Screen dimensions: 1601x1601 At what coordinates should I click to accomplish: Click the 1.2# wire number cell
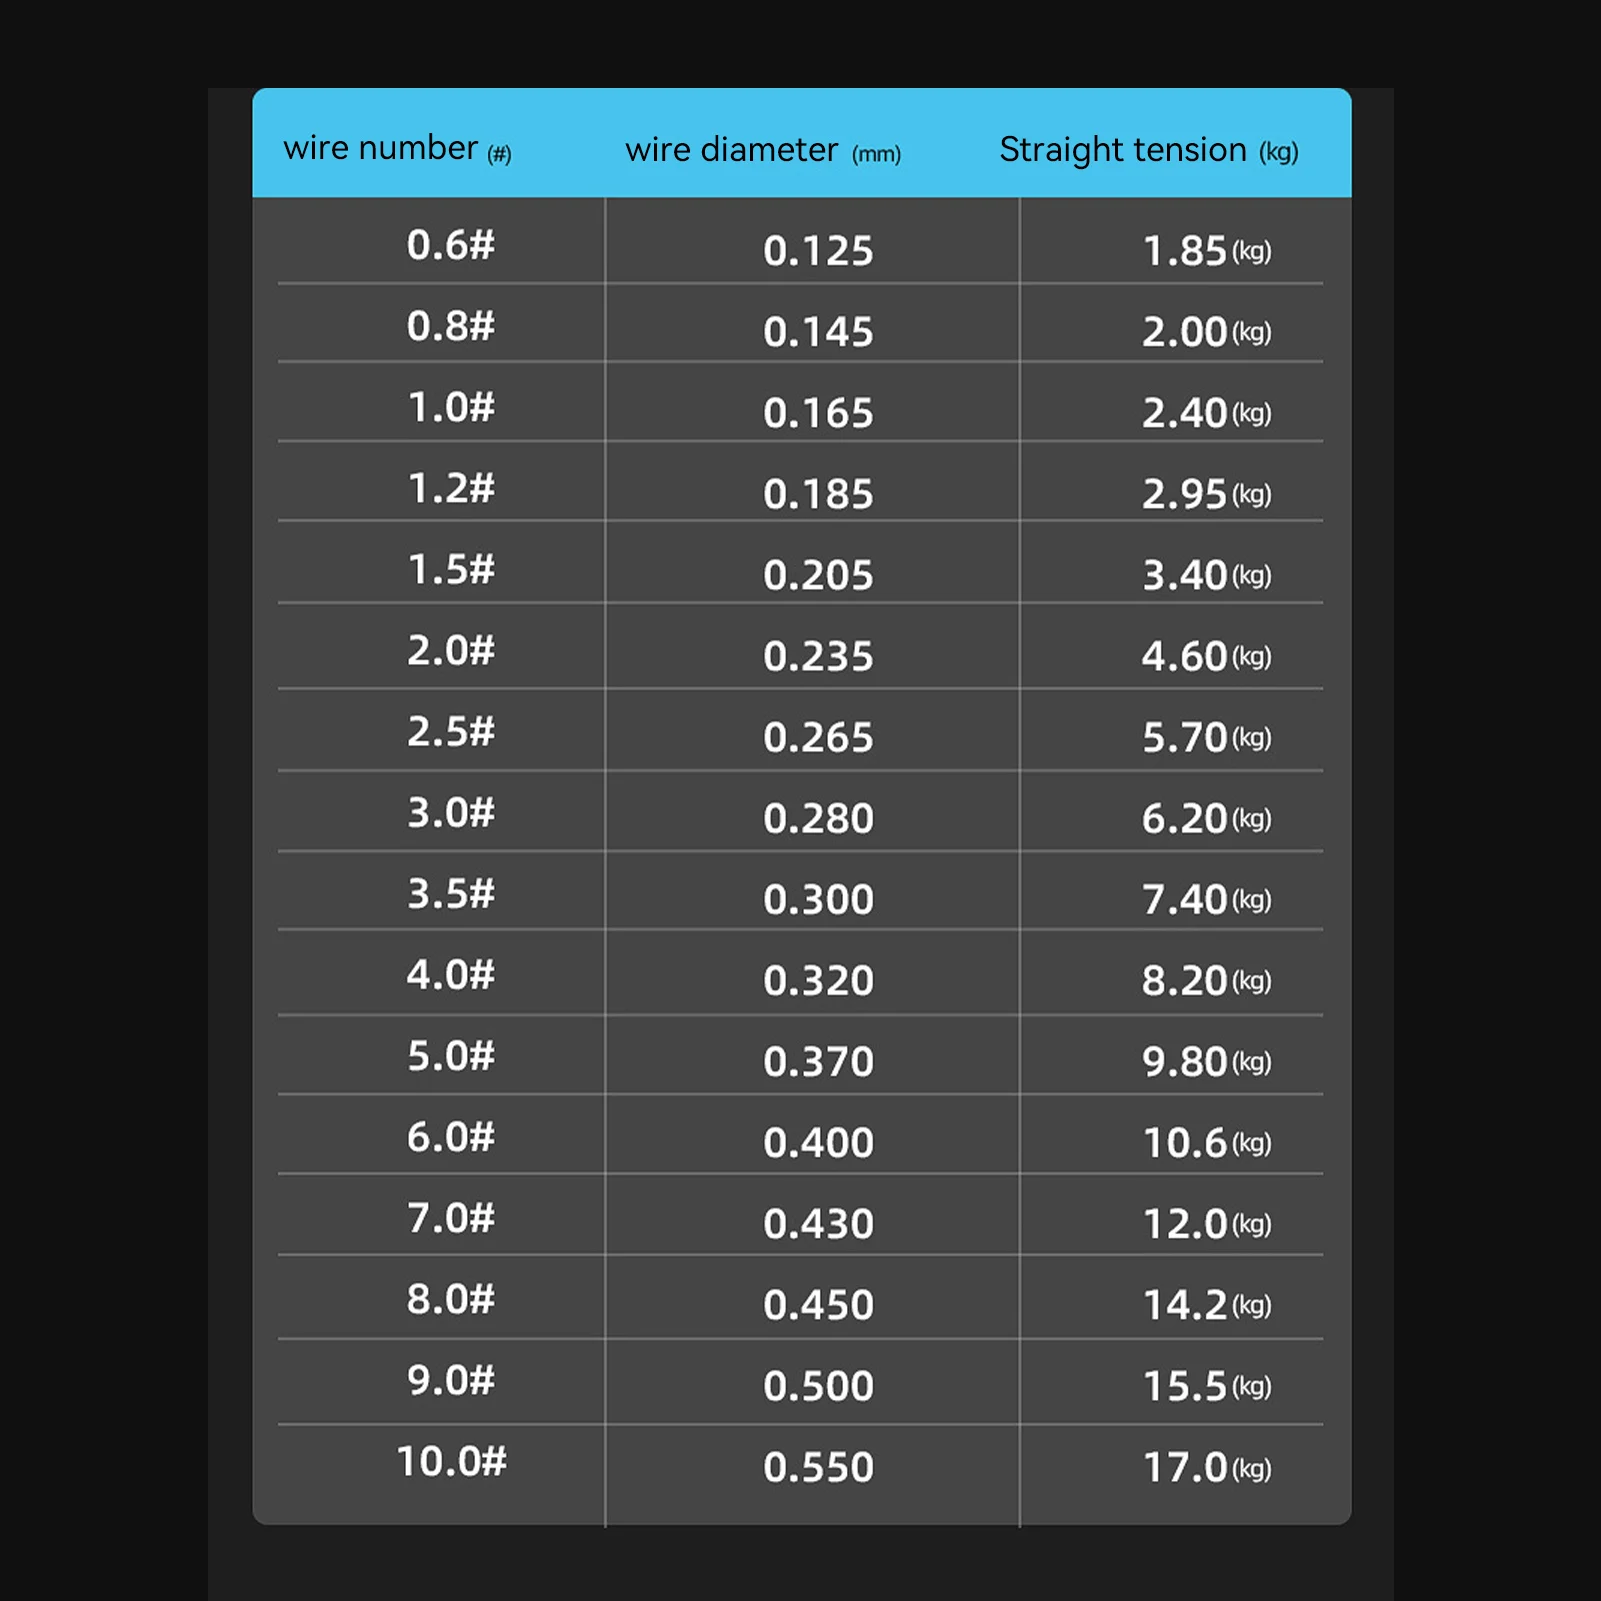(450, 489)
